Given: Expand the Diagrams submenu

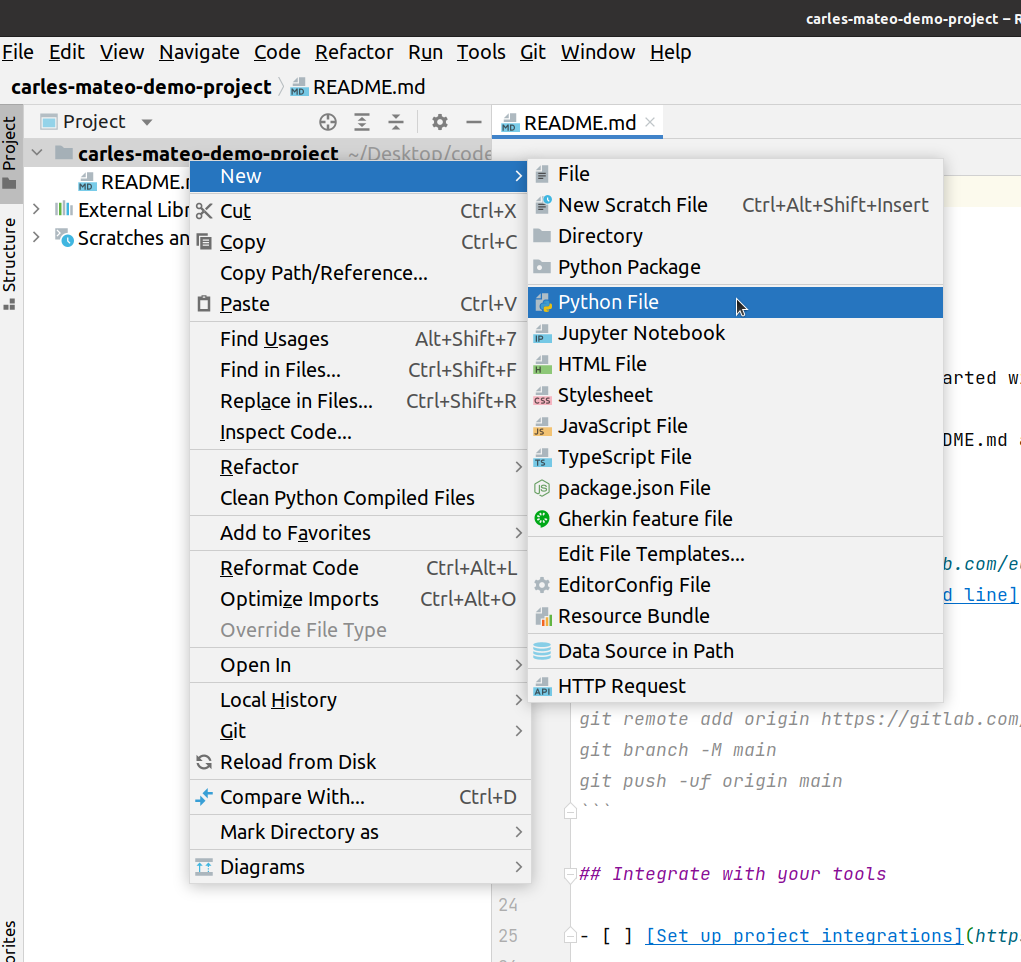Looking at the screenshot, I should pos(360,868).
